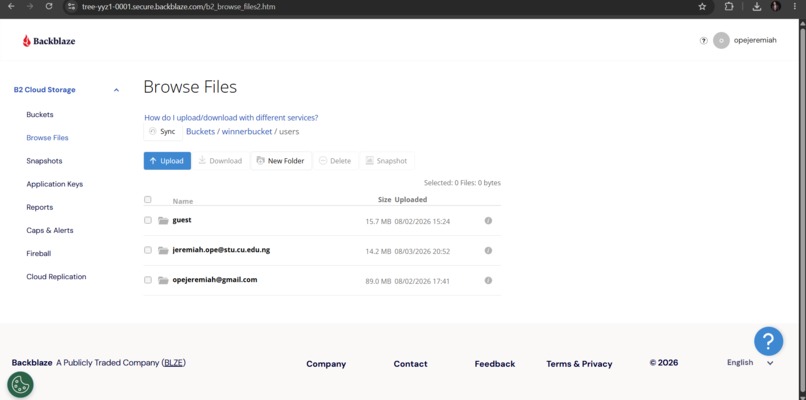This screenshot has height=400, width=806.
Task: Open Company footer link
Action: click(326, 364)
